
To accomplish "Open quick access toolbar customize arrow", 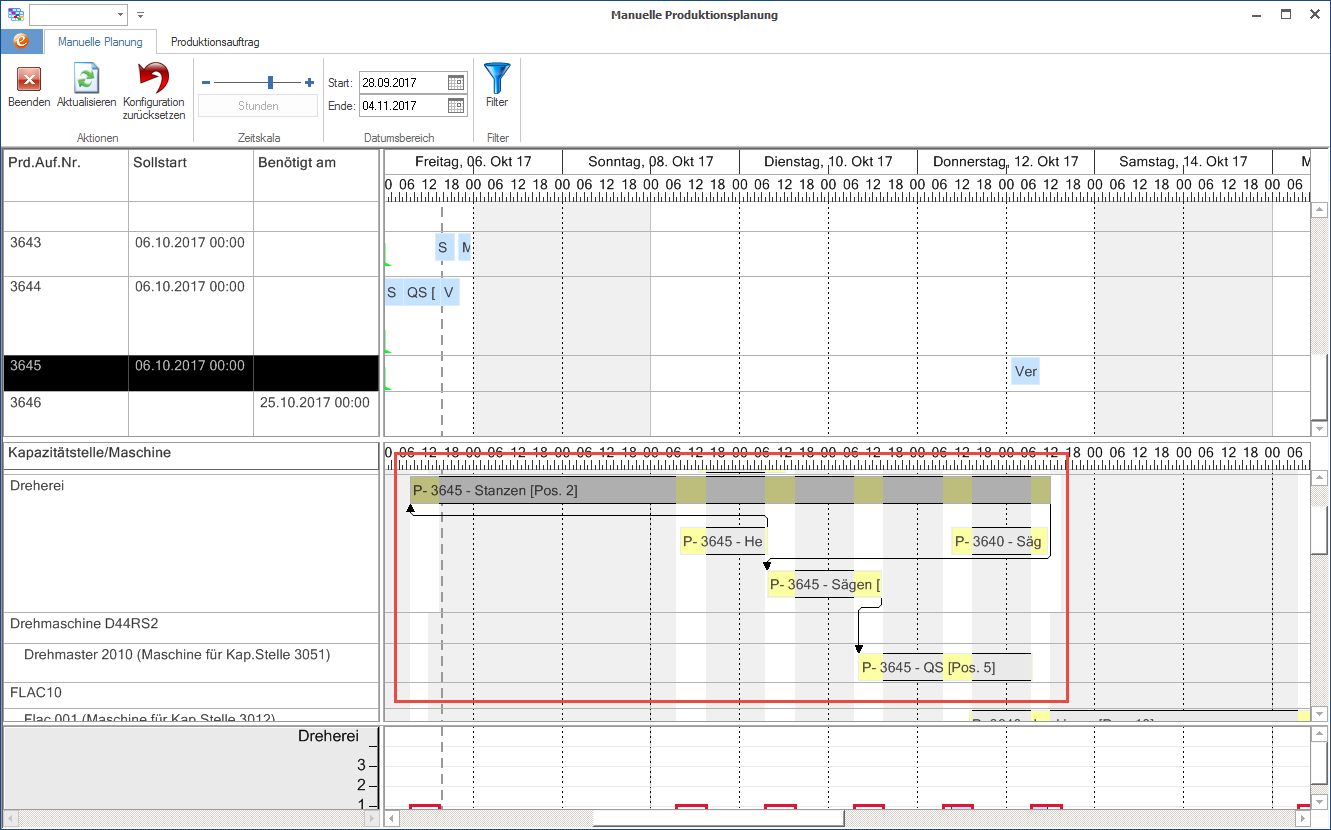I will tap(140, 15).
